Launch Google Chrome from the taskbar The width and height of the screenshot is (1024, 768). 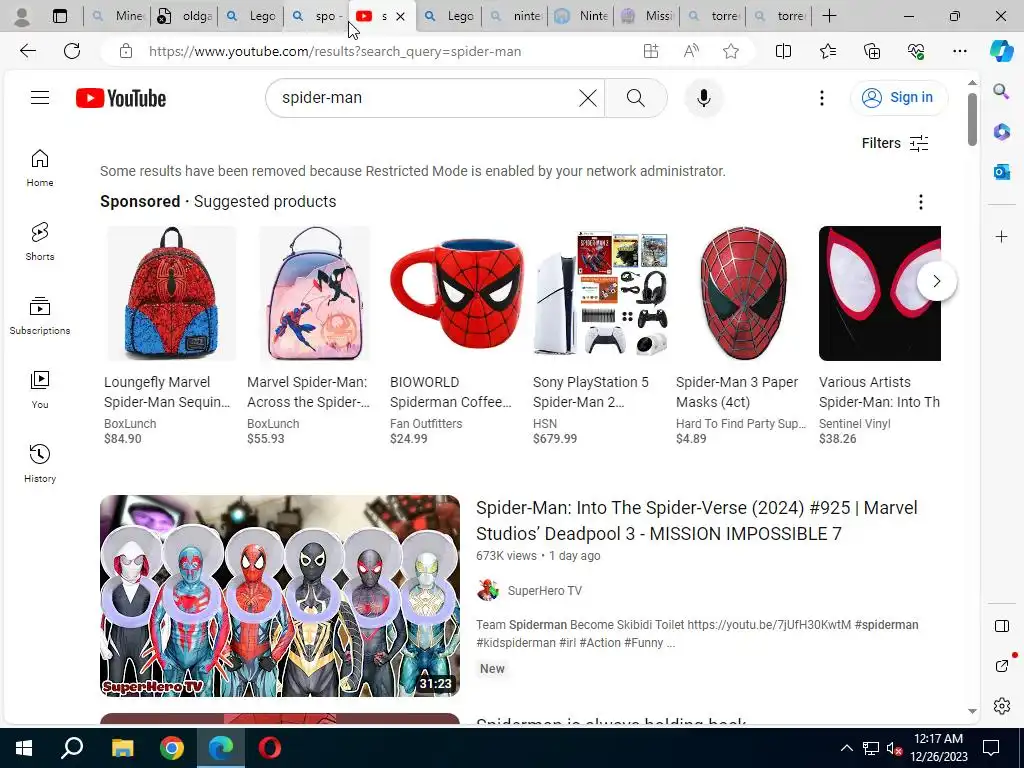point(172,748)
